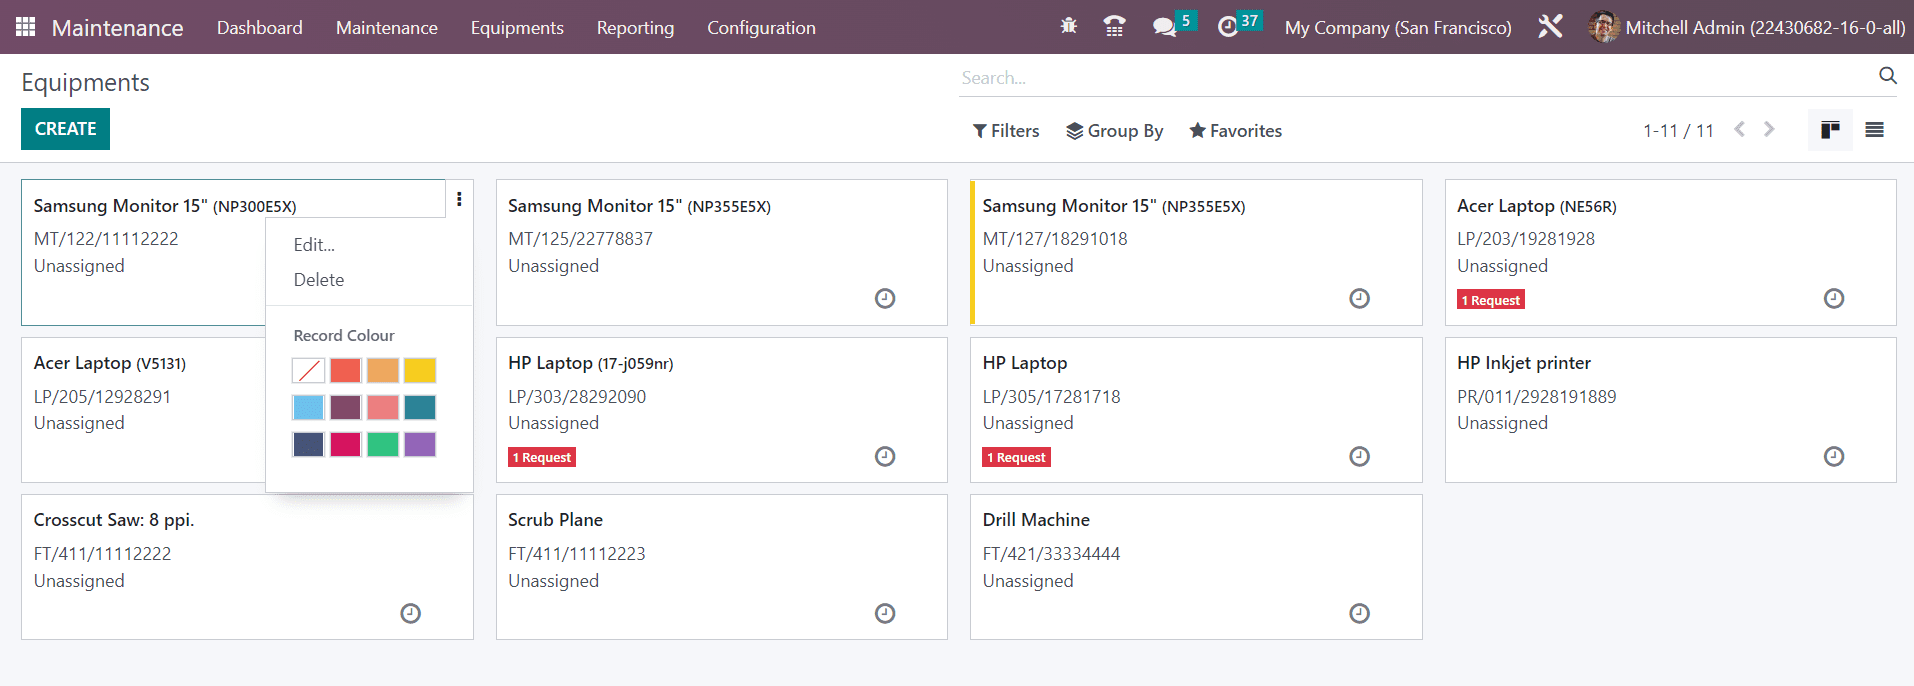Open the Equipments menu in navbar
The width and height of the screenshot is (1914, 686).
(517, 27)
